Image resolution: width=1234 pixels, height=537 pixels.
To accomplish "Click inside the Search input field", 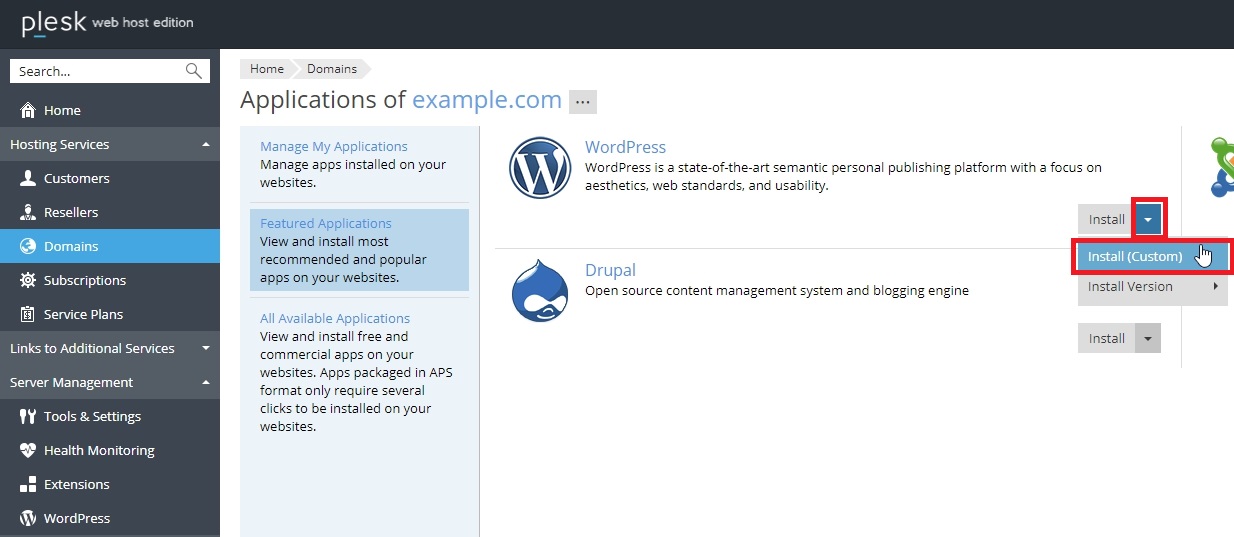I will pyautogui.click(x=95, y=71).
